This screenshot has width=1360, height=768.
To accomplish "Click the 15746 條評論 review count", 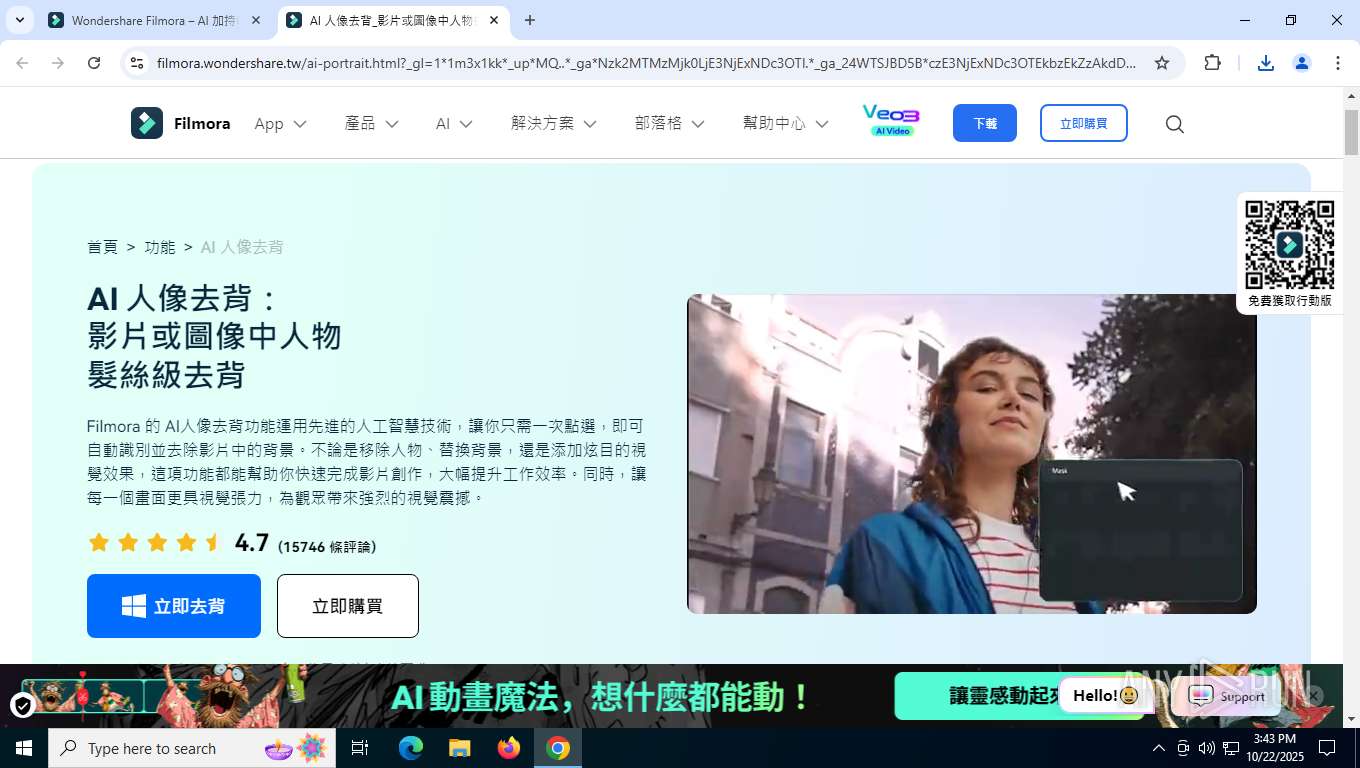I will [328, 547].
